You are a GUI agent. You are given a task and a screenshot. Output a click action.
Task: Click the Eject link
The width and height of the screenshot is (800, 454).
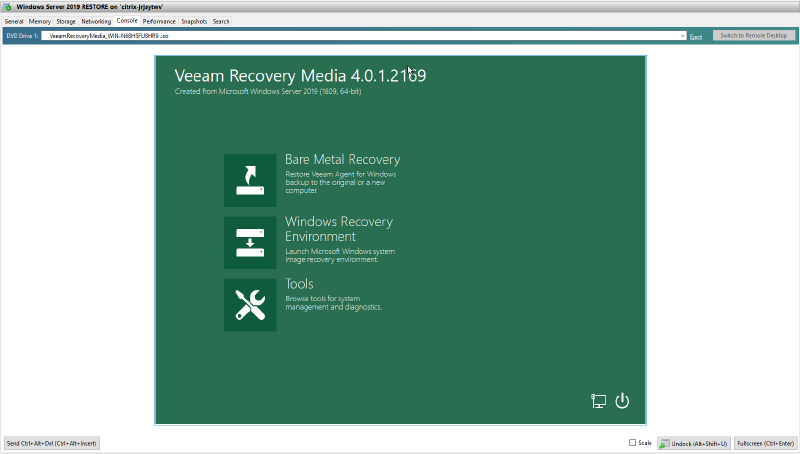click(695, 37)
